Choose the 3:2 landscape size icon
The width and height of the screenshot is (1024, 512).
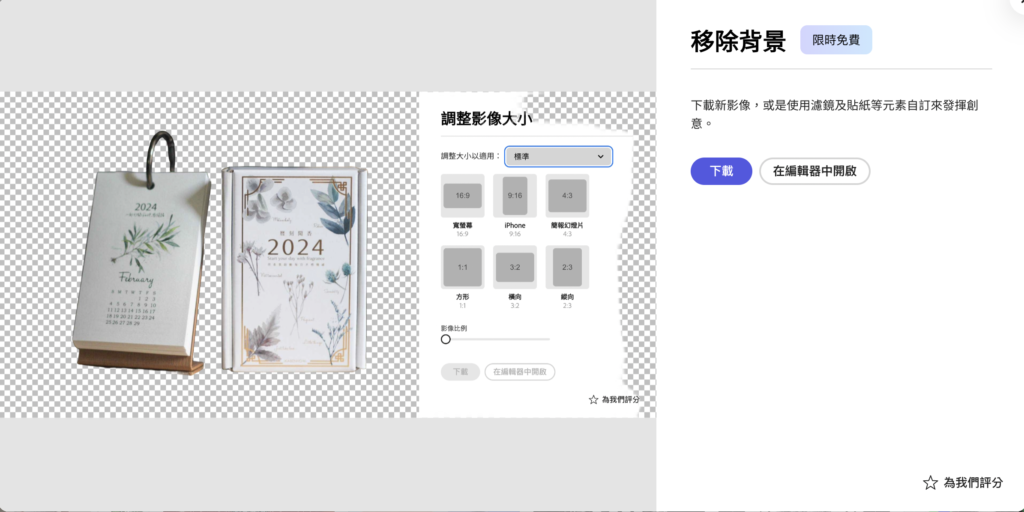tap(514, 267)
